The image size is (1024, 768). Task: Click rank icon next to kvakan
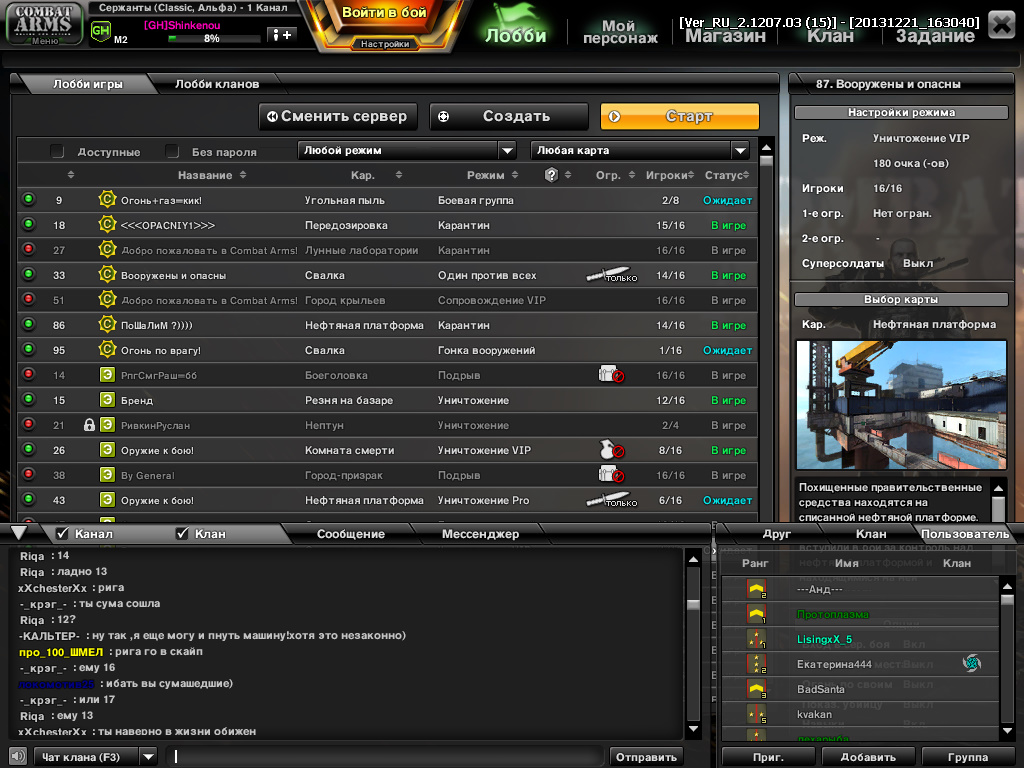(x=756, y=714)
